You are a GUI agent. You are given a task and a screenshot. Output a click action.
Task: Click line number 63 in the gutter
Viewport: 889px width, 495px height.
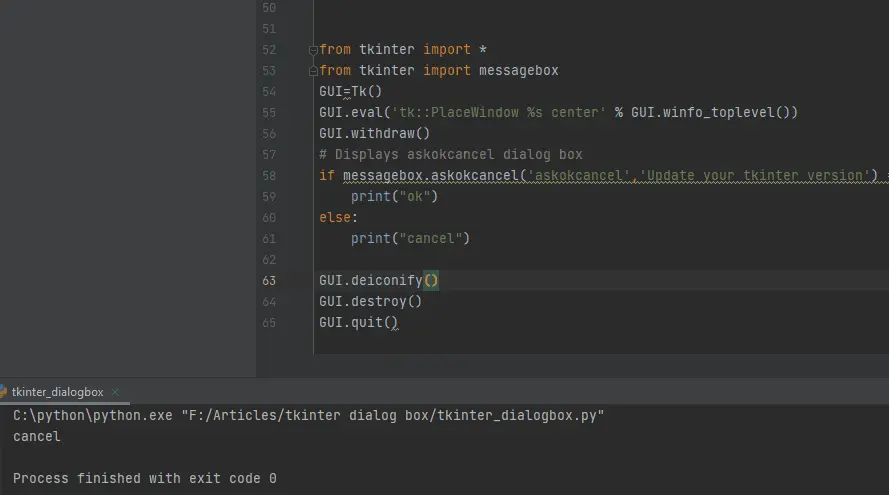[269, 281]
